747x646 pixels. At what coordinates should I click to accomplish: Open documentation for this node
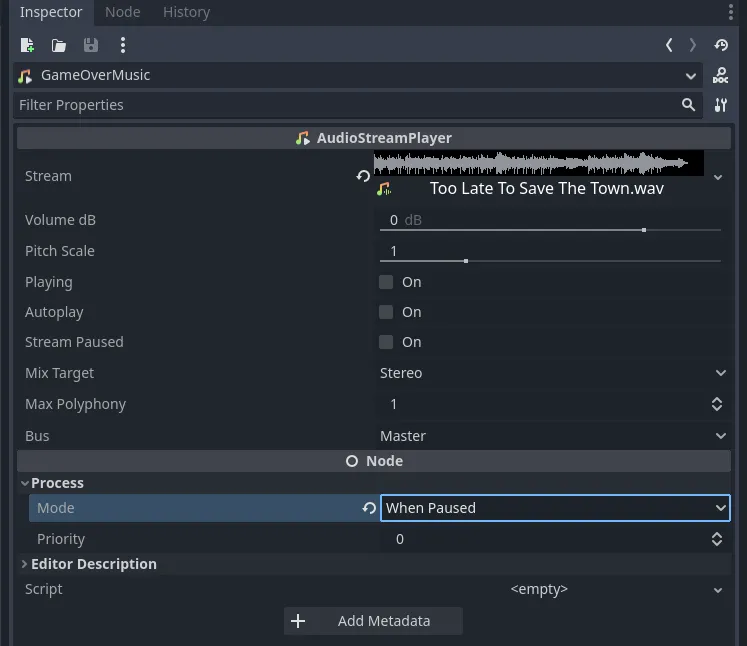[720, 75]
